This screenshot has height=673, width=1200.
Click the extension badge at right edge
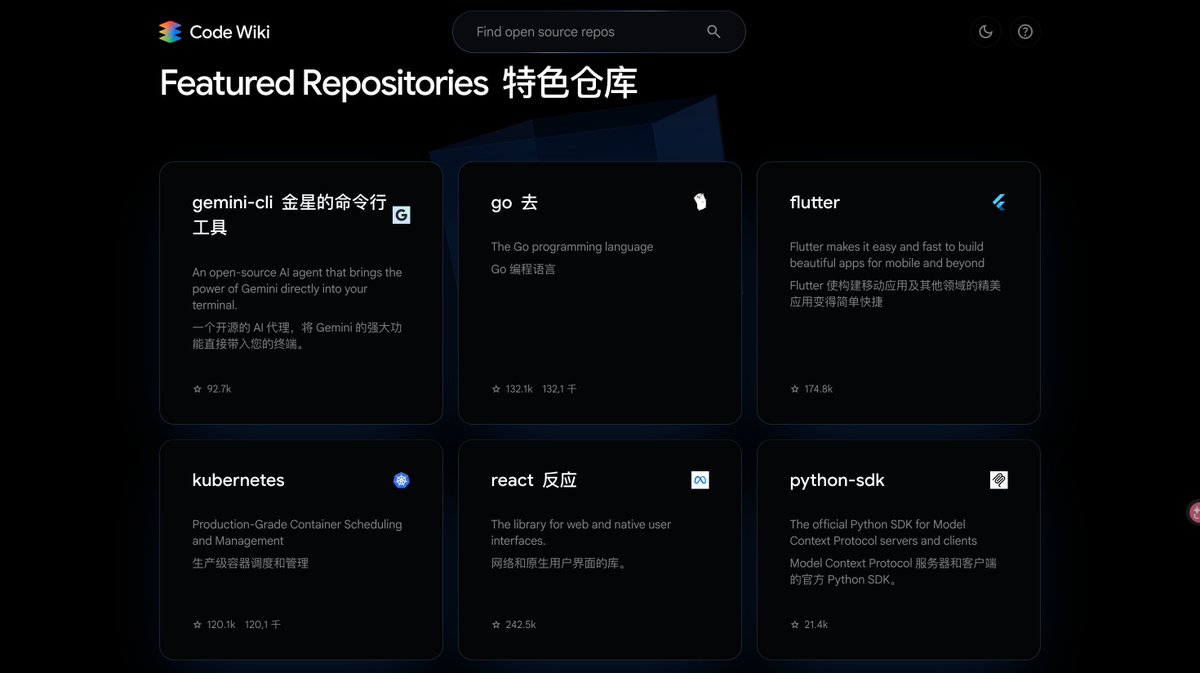(x=1194, y=512)
